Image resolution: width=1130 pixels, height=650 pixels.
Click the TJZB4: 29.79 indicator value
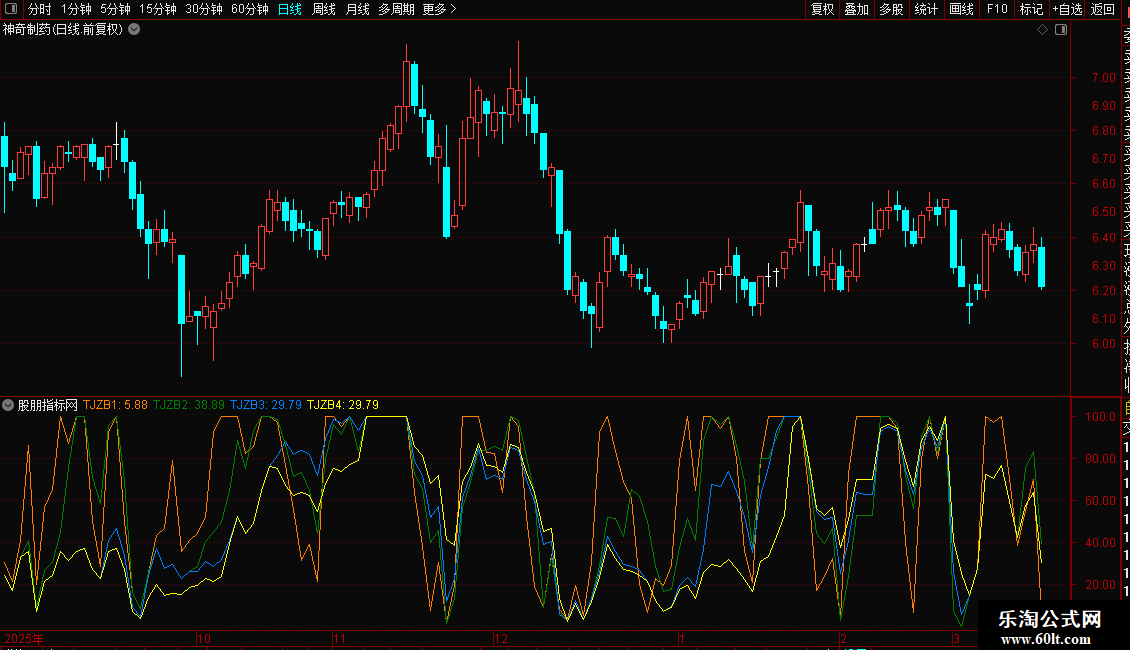click(343, 405)
